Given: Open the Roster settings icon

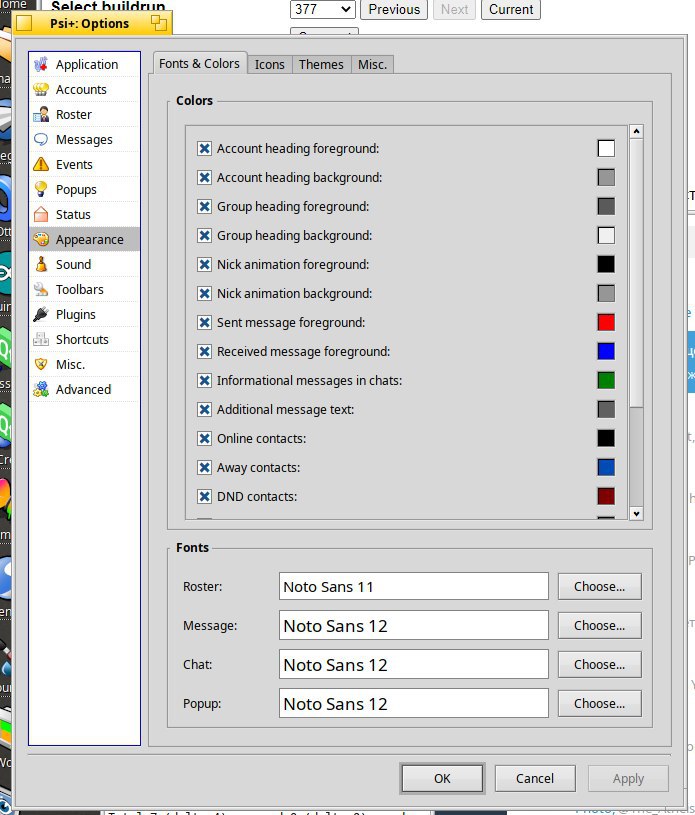Looking at the screenshot, I should coord(41,114).
